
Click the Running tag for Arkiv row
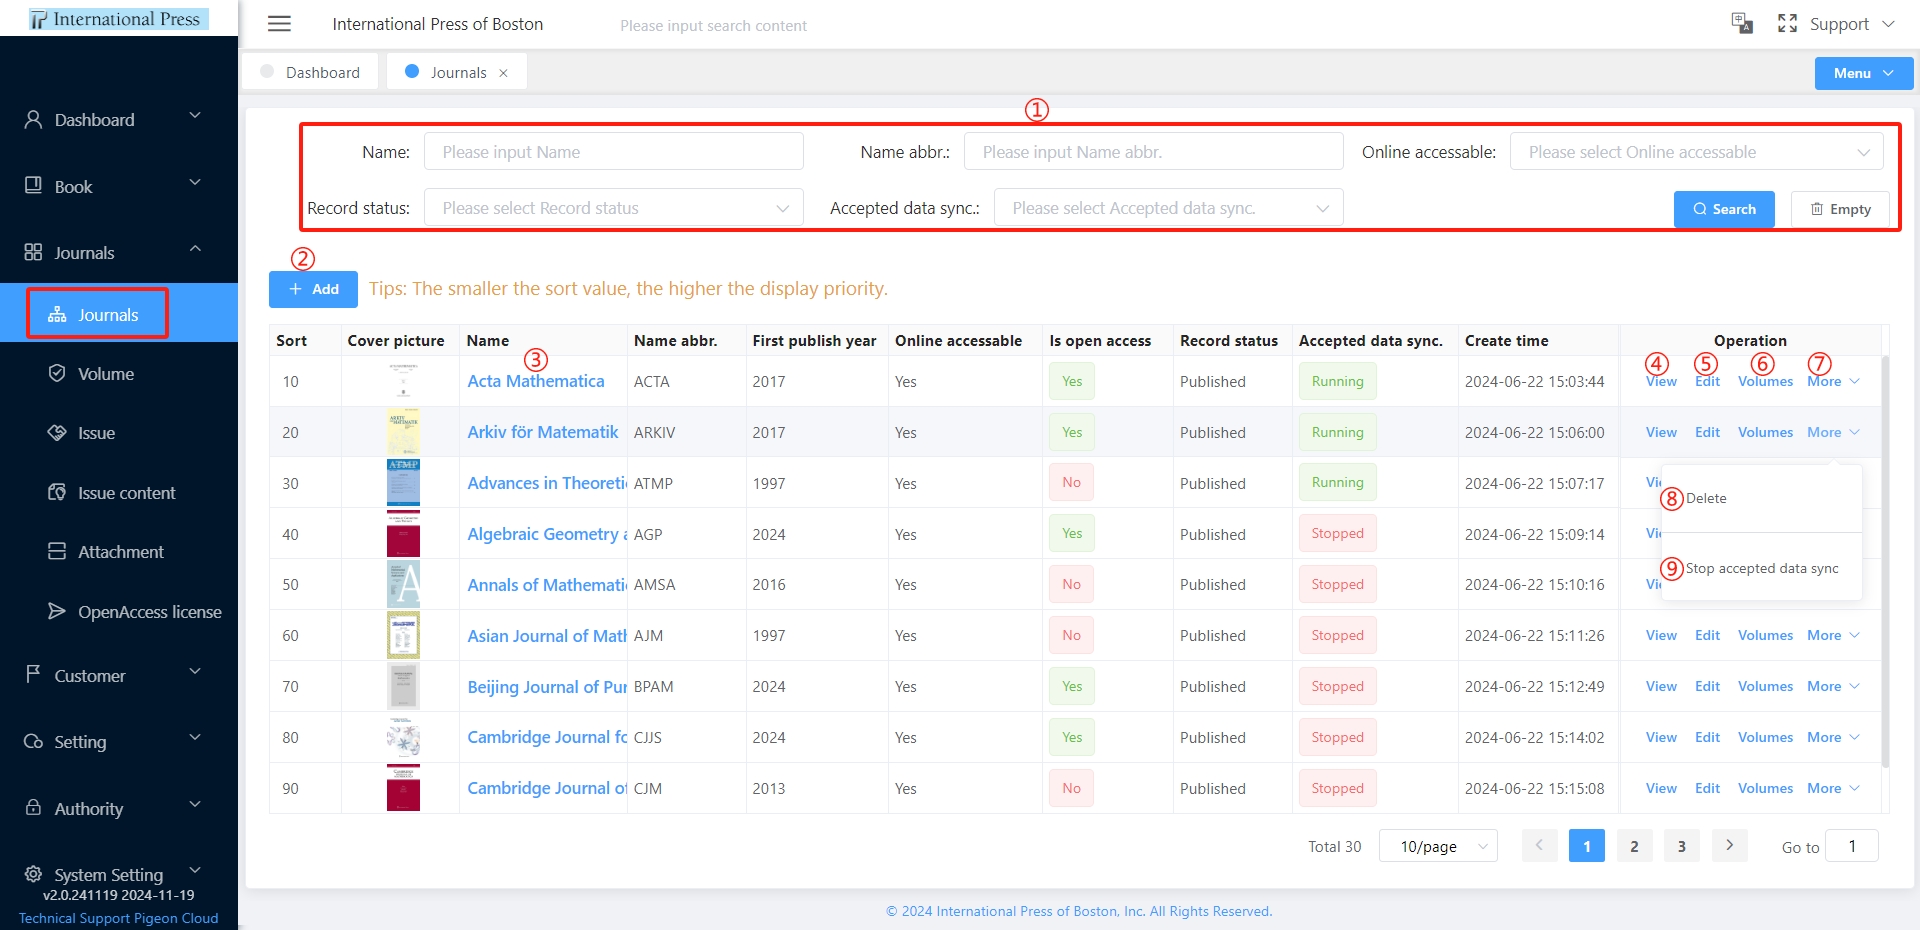click(1337, 432)
